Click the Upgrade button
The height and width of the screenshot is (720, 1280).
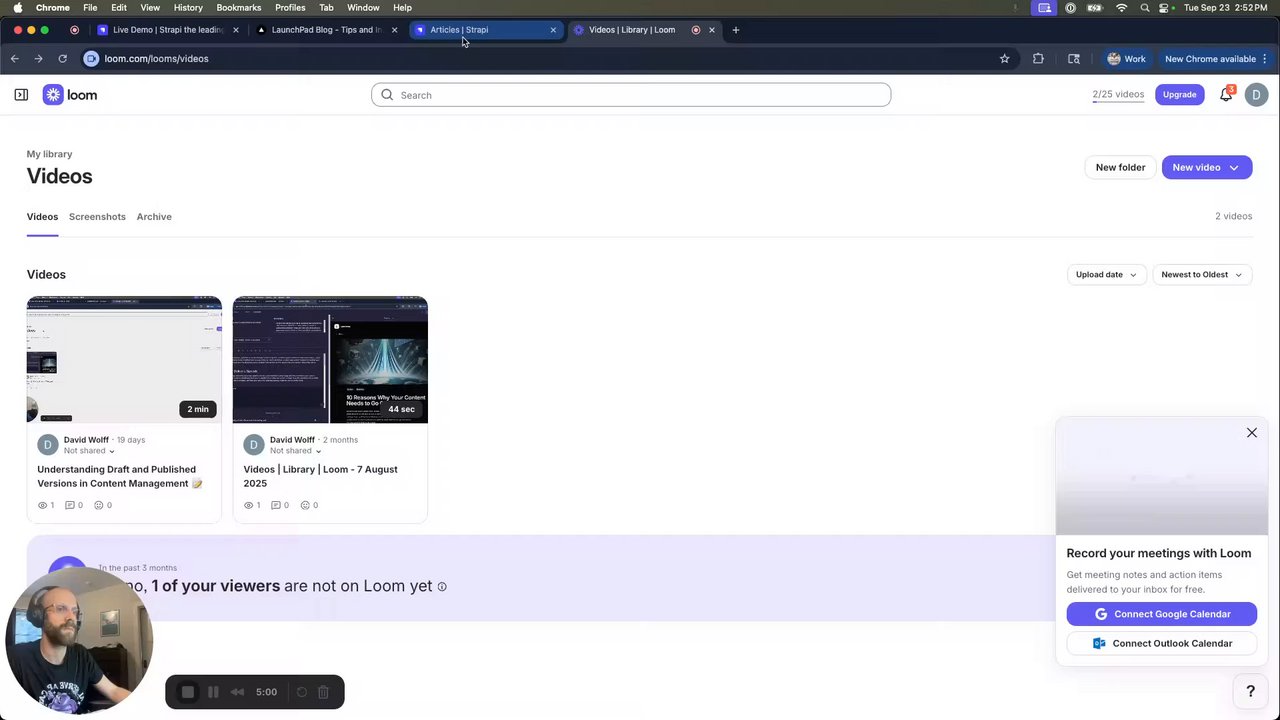[x=1179, y=95]
